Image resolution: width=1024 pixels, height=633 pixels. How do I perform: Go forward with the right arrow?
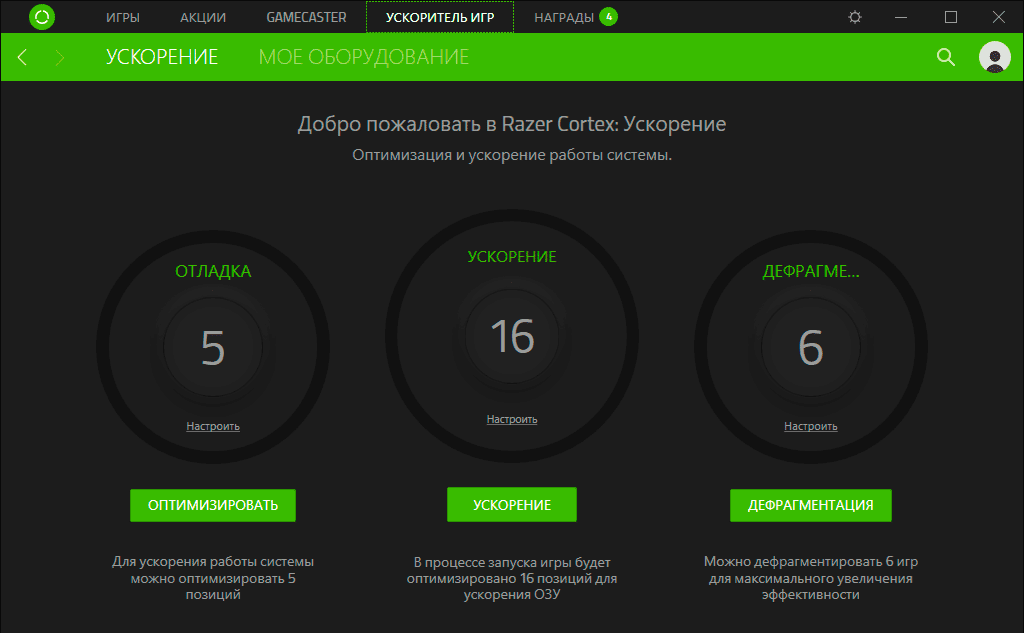59,57
